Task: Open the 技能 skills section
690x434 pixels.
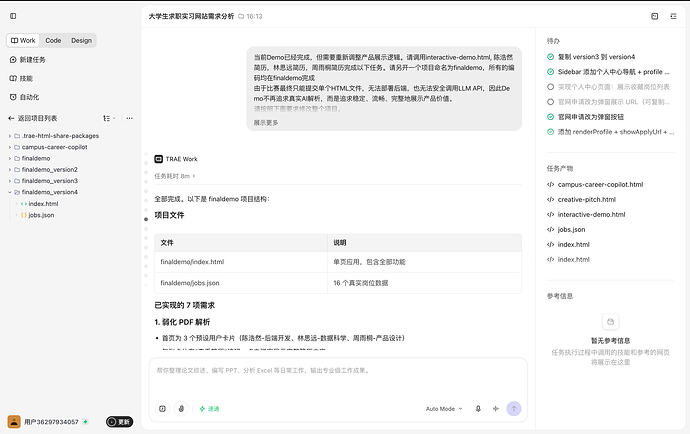Action: 21,78
